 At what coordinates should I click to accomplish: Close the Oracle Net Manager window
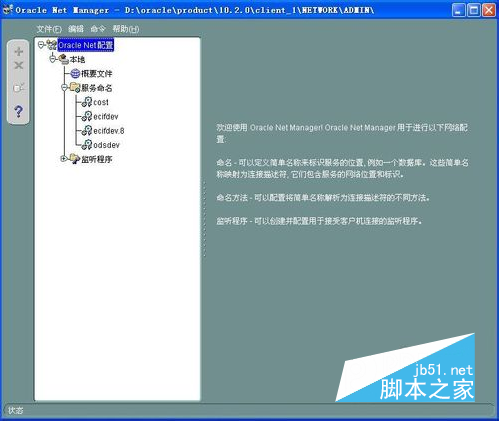tap(489, 10)
